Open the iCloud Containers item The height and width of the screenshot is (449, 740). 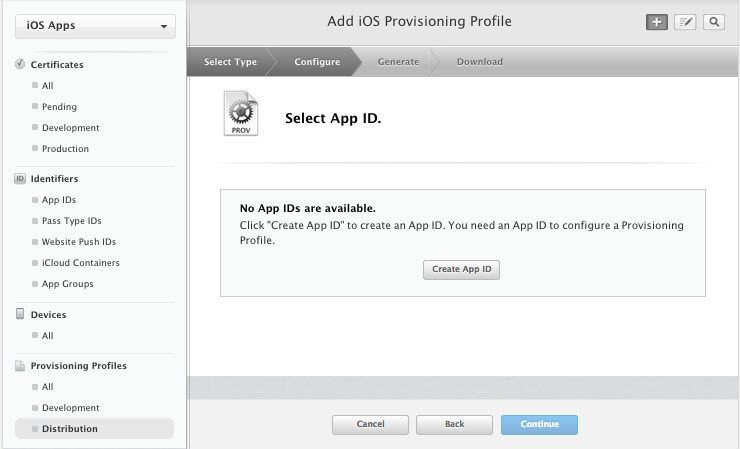point(80,263)
